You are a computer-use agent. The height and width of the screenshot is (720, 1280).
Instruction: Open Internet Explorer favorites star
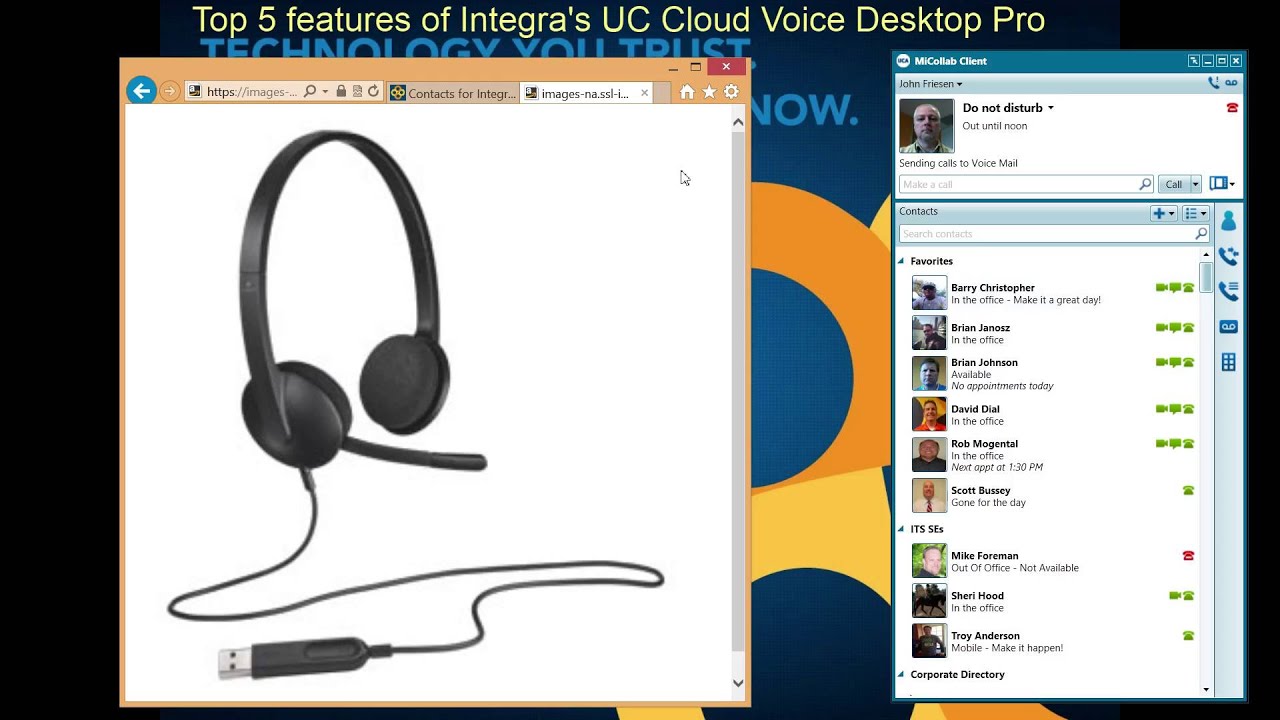pos(709,92)
